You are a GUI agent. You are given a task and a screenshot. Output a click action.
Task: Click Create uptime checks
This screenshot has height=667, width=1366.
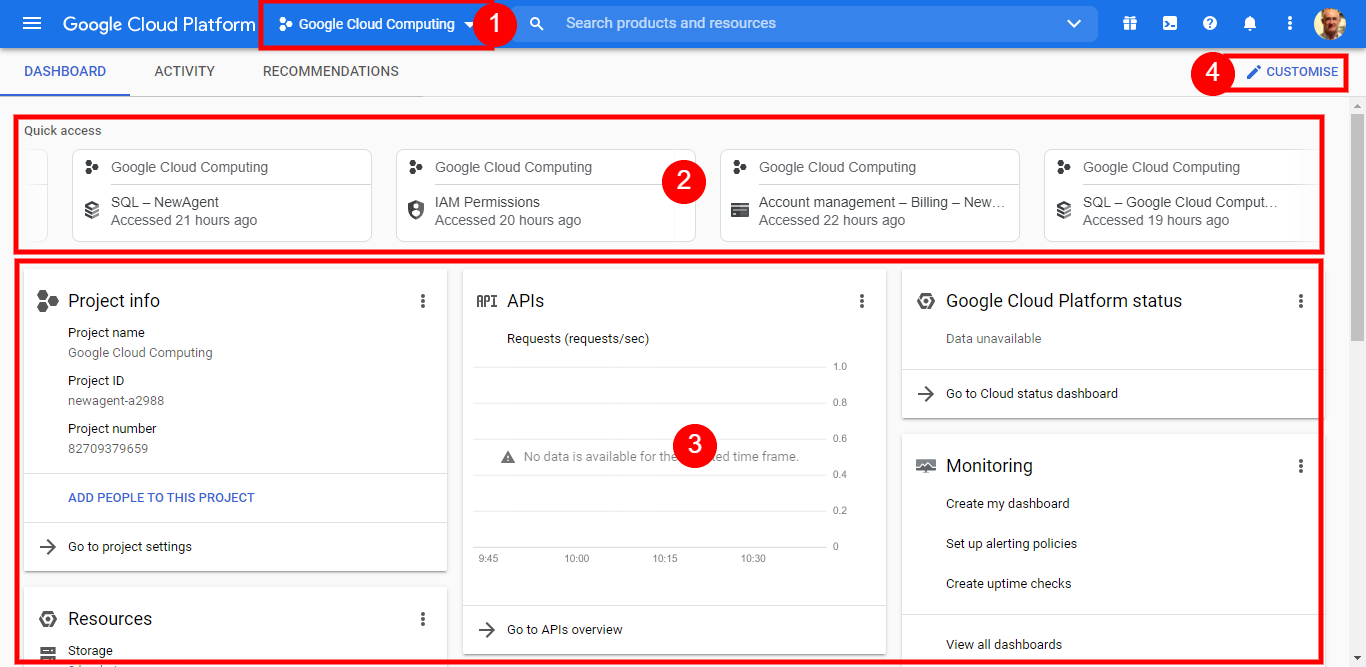(1008, 584)
